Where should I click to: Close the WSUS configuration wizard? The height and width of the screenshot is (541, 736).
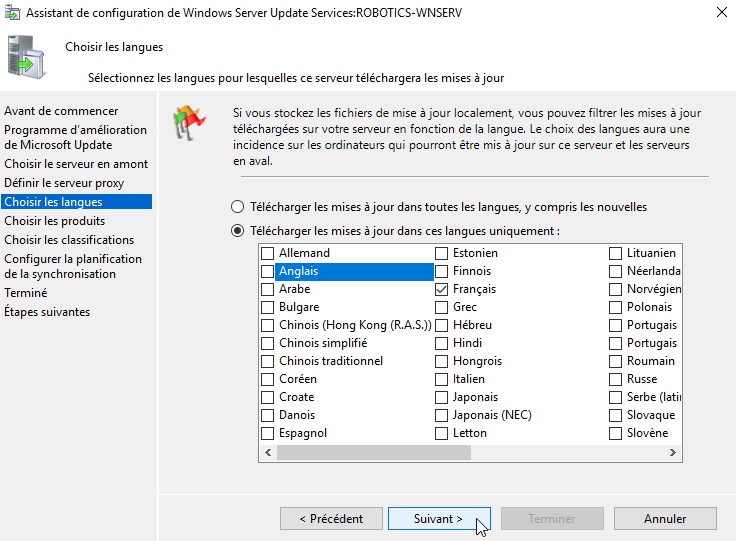click(722, 12)
